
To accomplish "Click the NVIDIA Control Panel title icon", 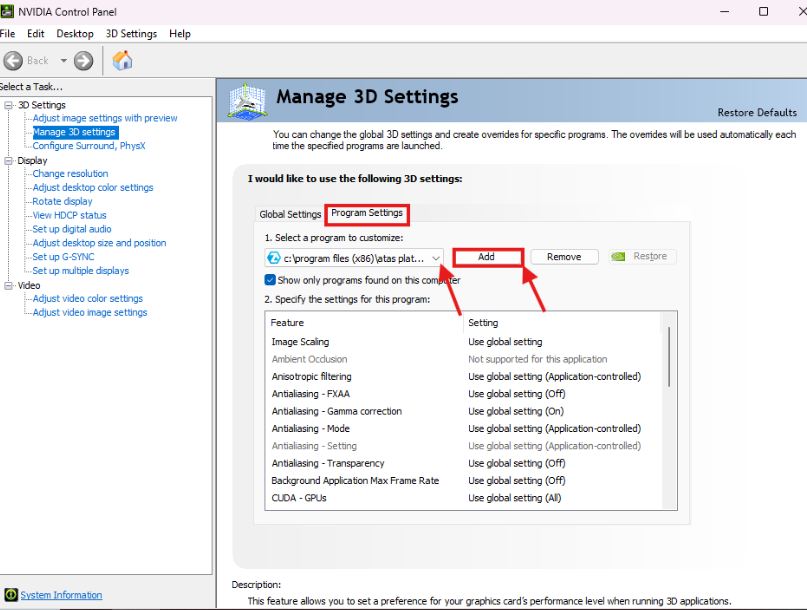I will (x=7, y=11).
